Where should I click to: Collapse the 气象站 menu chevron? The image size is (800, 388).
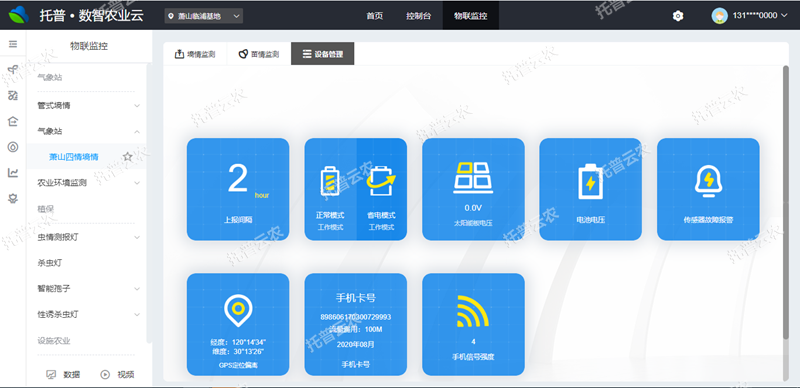click(x=137, y=132)
